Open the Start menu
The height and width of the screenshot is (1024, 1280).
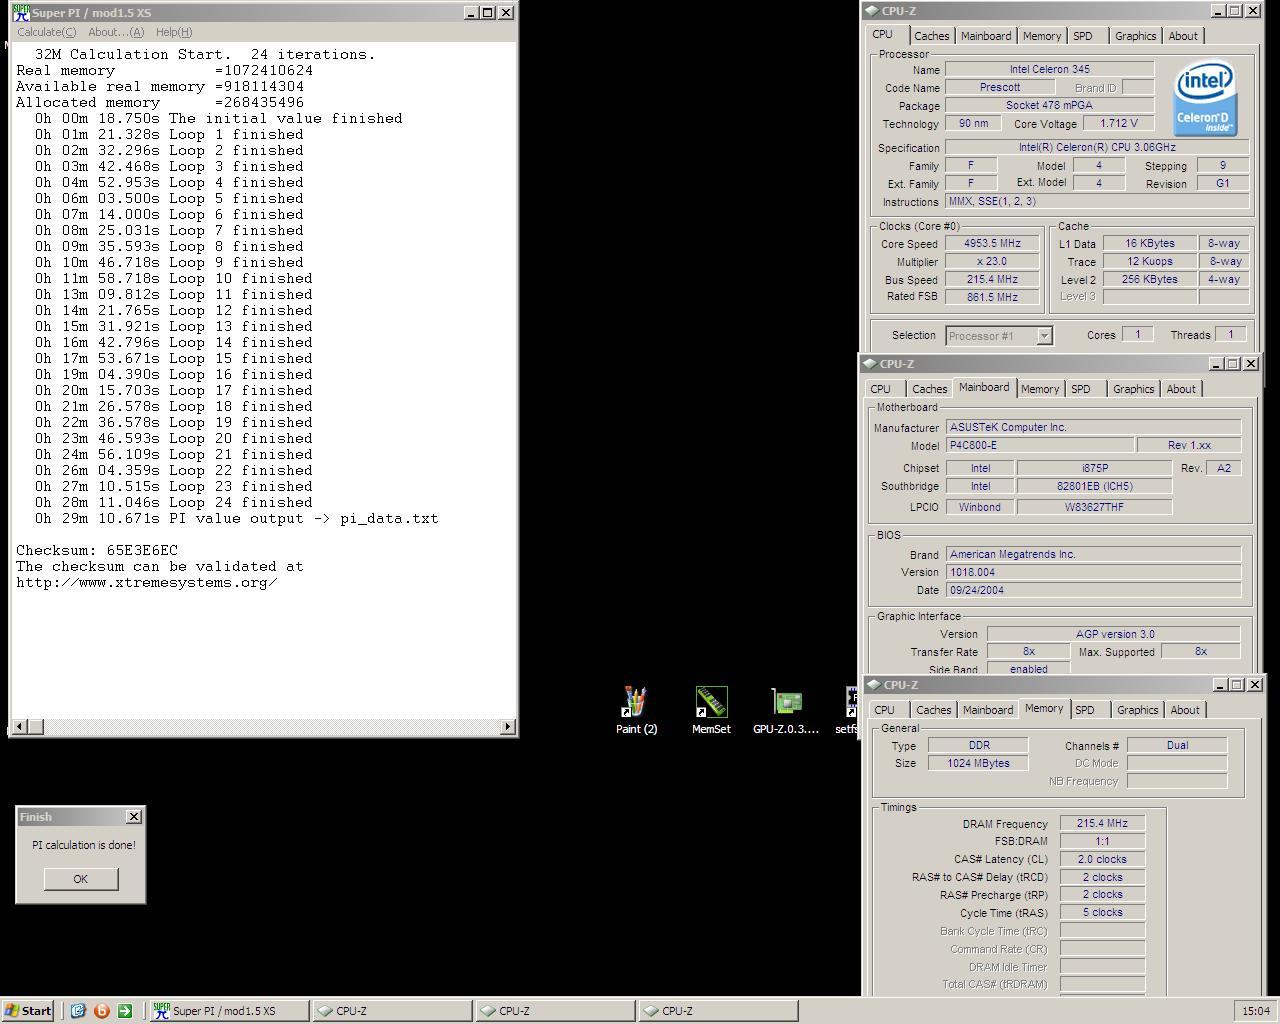[x=28, y=1011]
